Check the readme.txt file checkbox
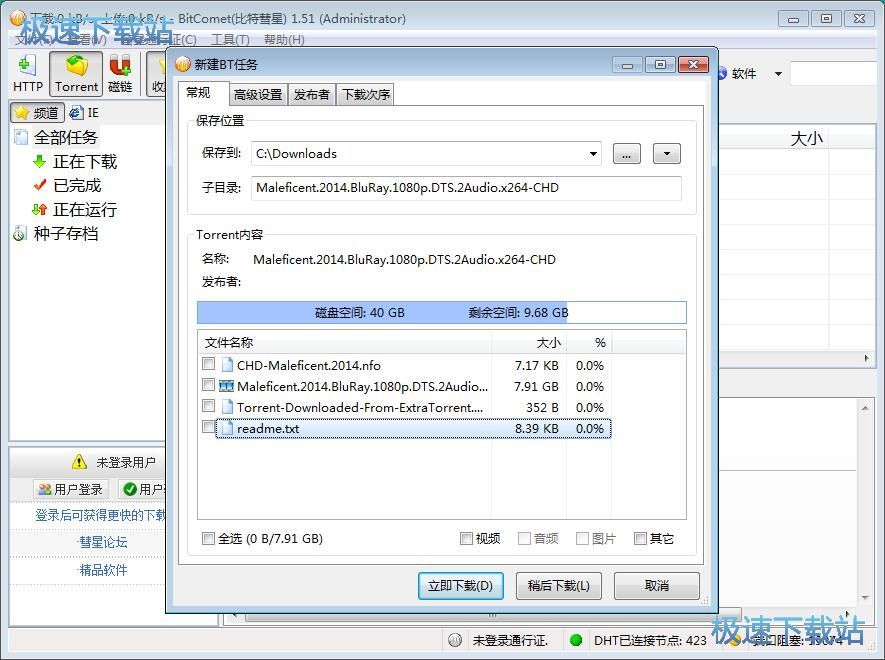 pyautogui.click(x=208, y=427)
